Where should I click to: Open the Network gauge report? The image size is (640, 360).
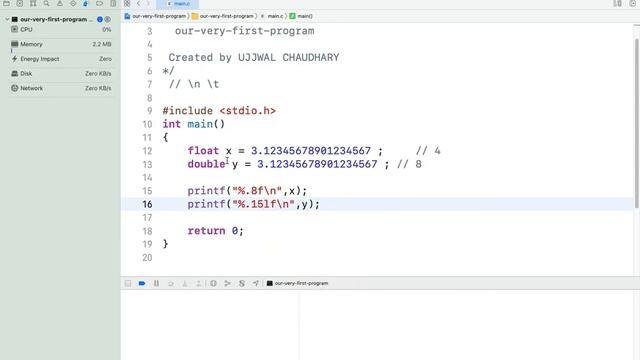60,88
